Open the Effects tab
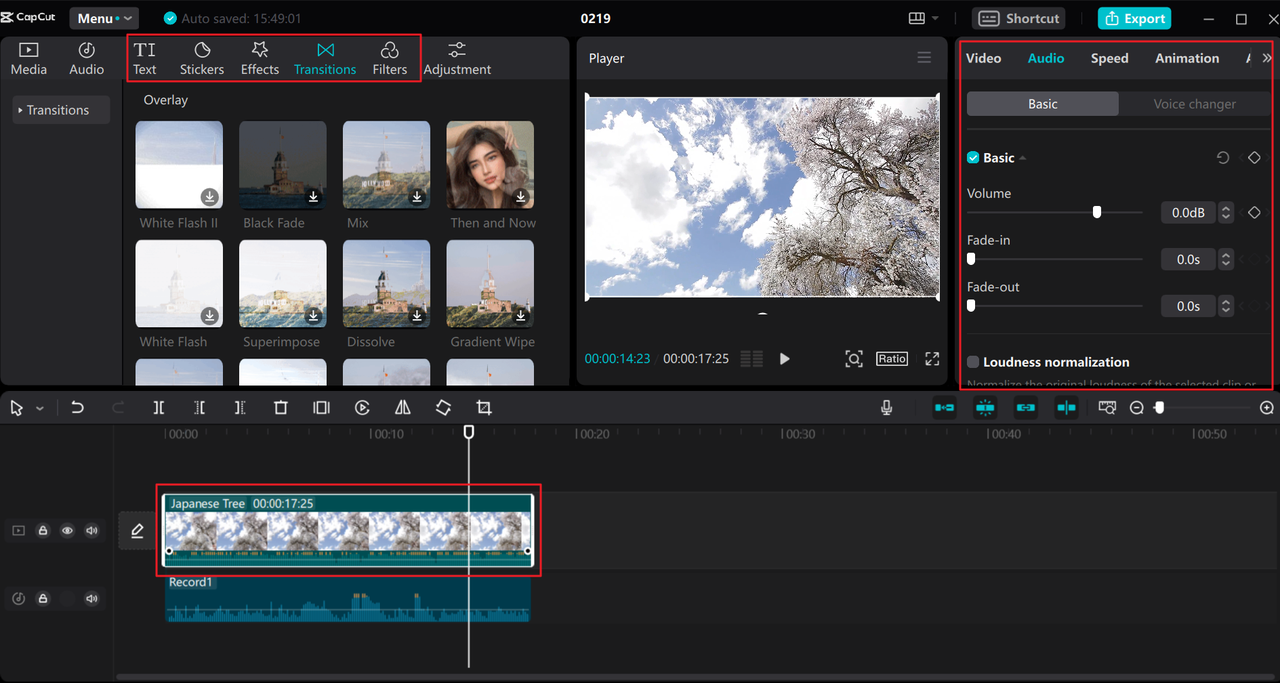This screenshot has height=683, width=1280. (260, 59)
